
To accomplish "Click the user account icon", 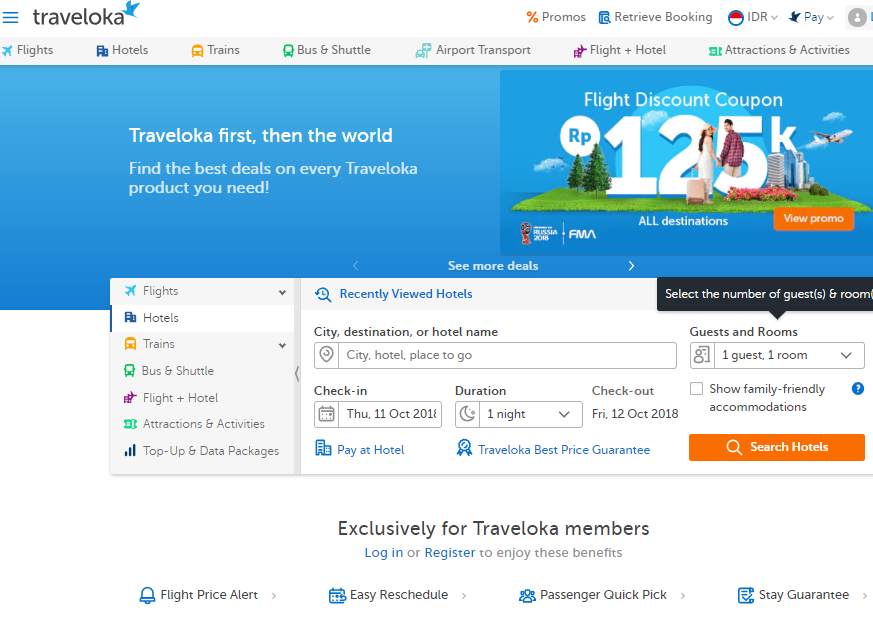I will coord(858,17).
